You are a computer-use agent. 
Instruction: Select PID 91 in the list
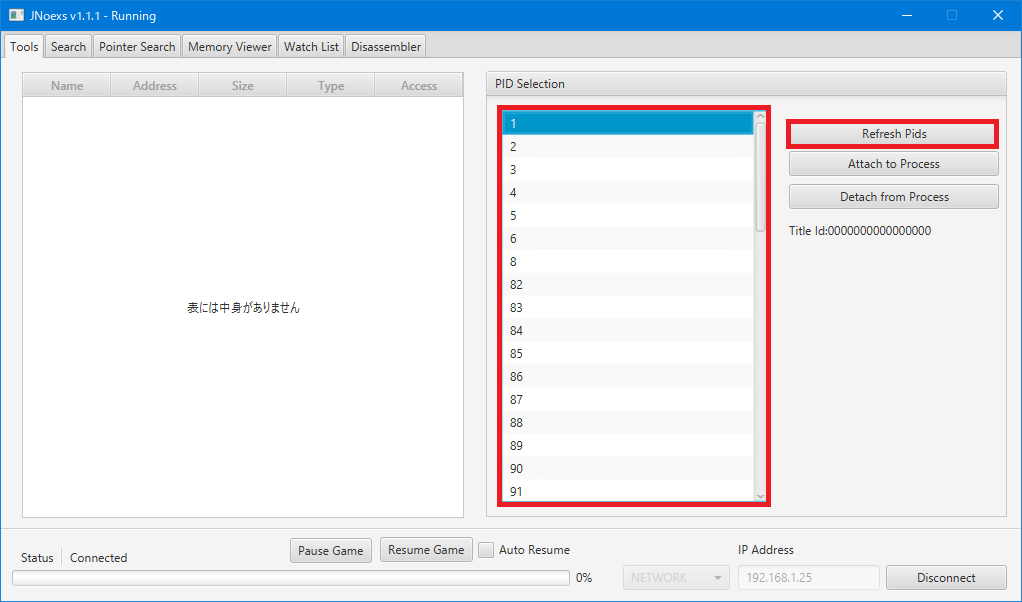pos(628,491)
